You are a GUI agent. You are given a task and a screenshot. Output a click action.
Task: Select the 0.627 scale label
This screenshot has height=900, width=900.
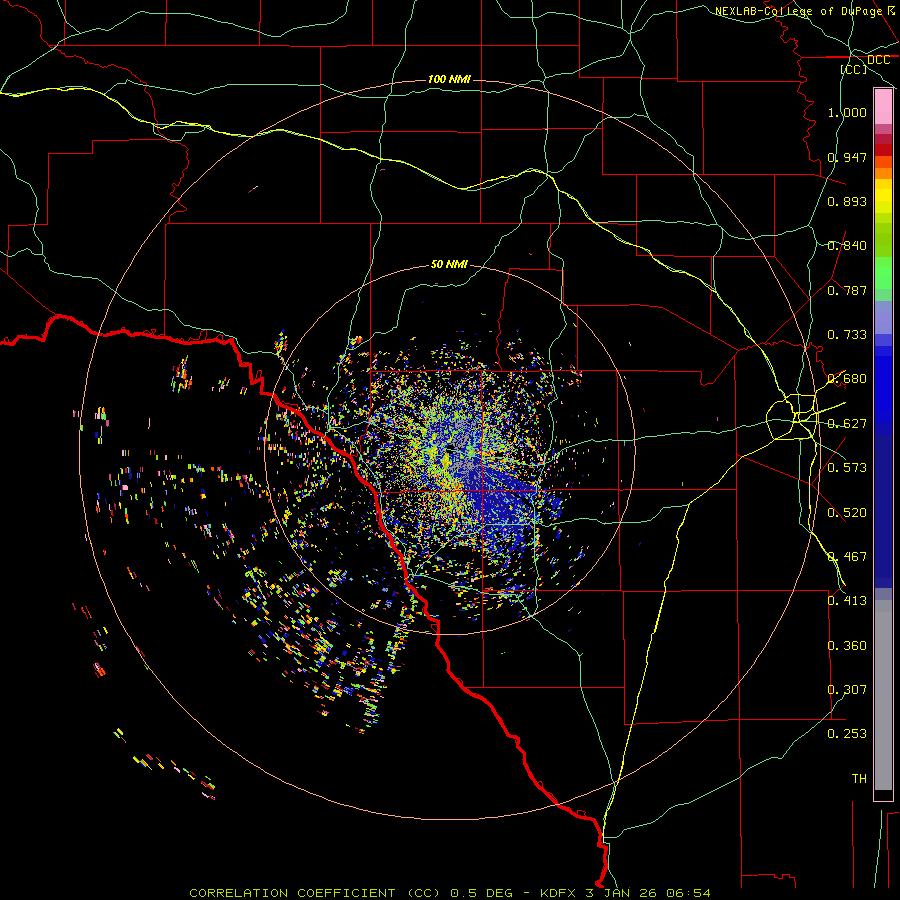click(847, 424)
